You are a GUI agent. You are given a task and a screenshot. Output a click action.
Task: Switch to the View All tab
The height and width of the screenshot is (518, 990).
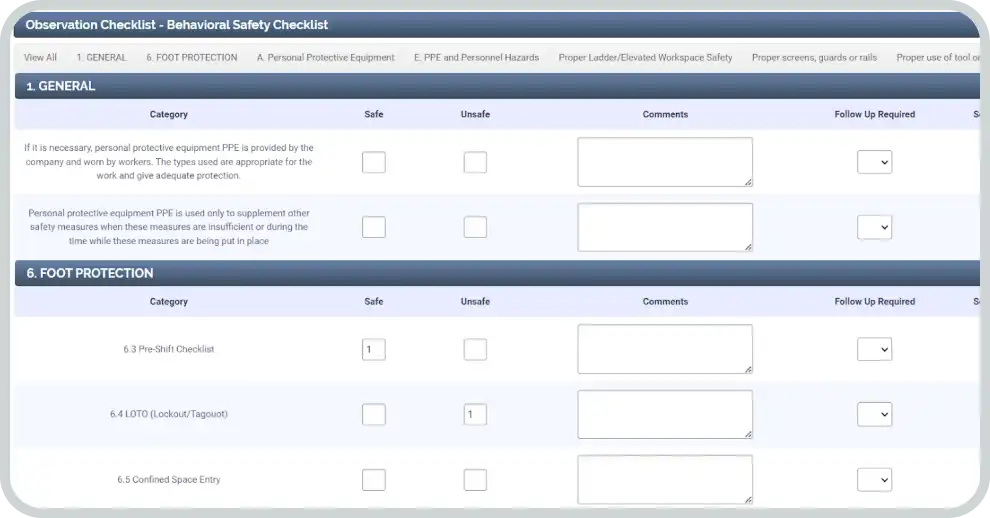pyautogui.click(x=40, y=58)
